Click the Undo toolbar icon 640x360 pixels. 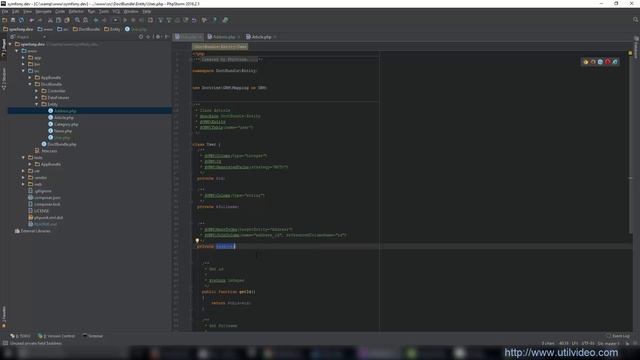point(31,20)
